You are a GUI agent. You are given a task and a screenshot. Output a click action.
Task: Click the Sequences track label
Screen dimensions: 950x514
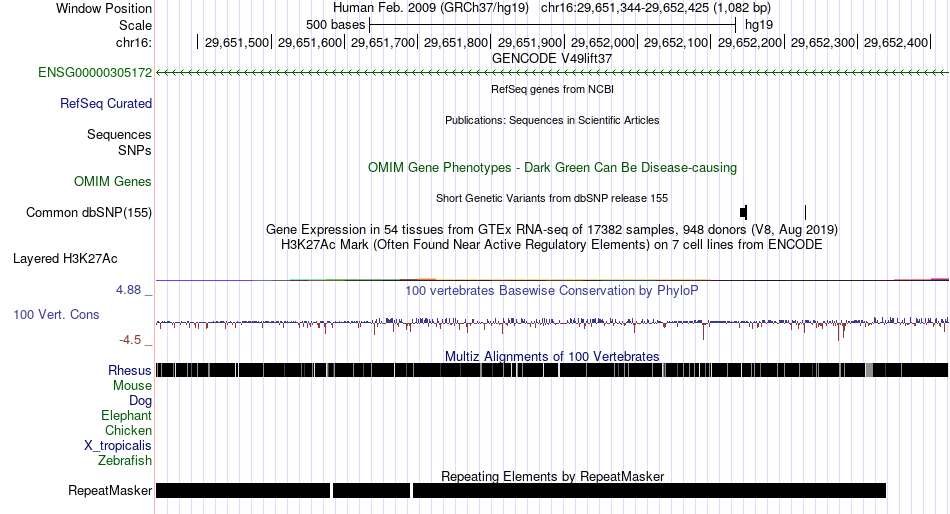(x=119, y=135)
